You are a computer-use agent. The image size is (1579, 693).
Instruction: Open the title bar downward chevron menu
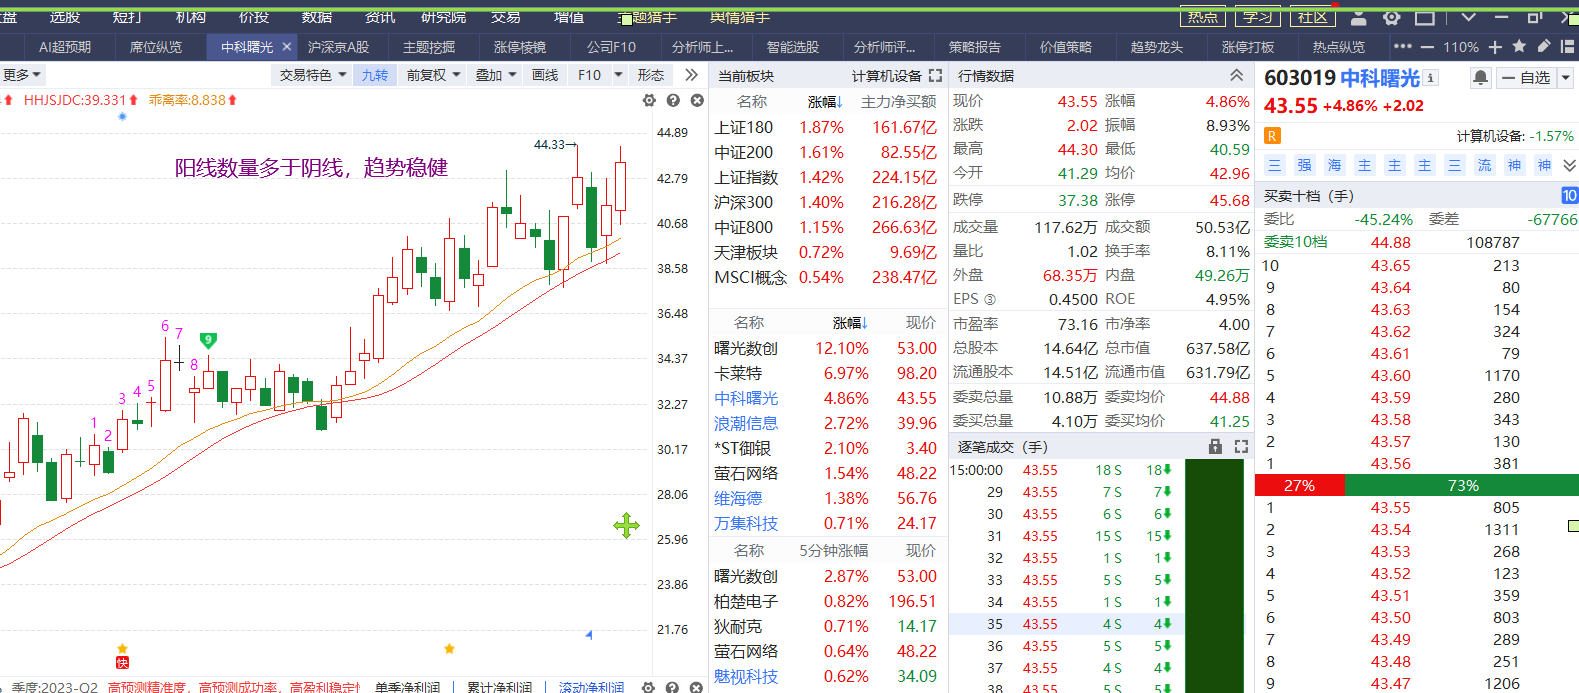point(1468,17)
